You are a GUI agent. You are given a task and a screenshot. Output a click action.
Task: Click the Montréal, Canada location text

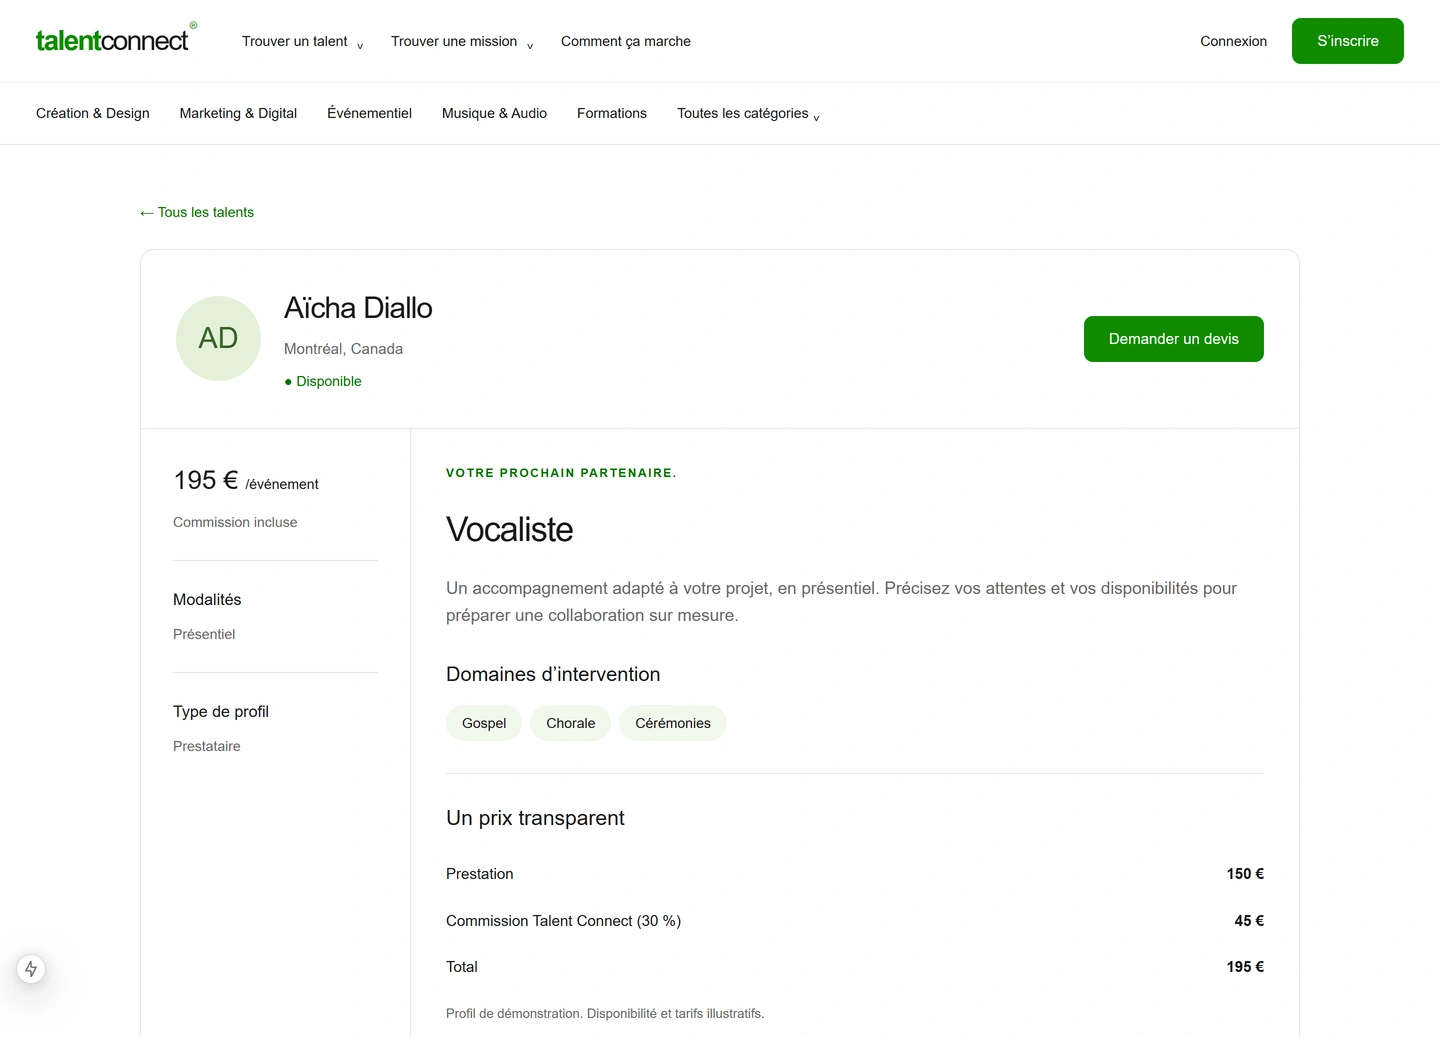[343, 349]
